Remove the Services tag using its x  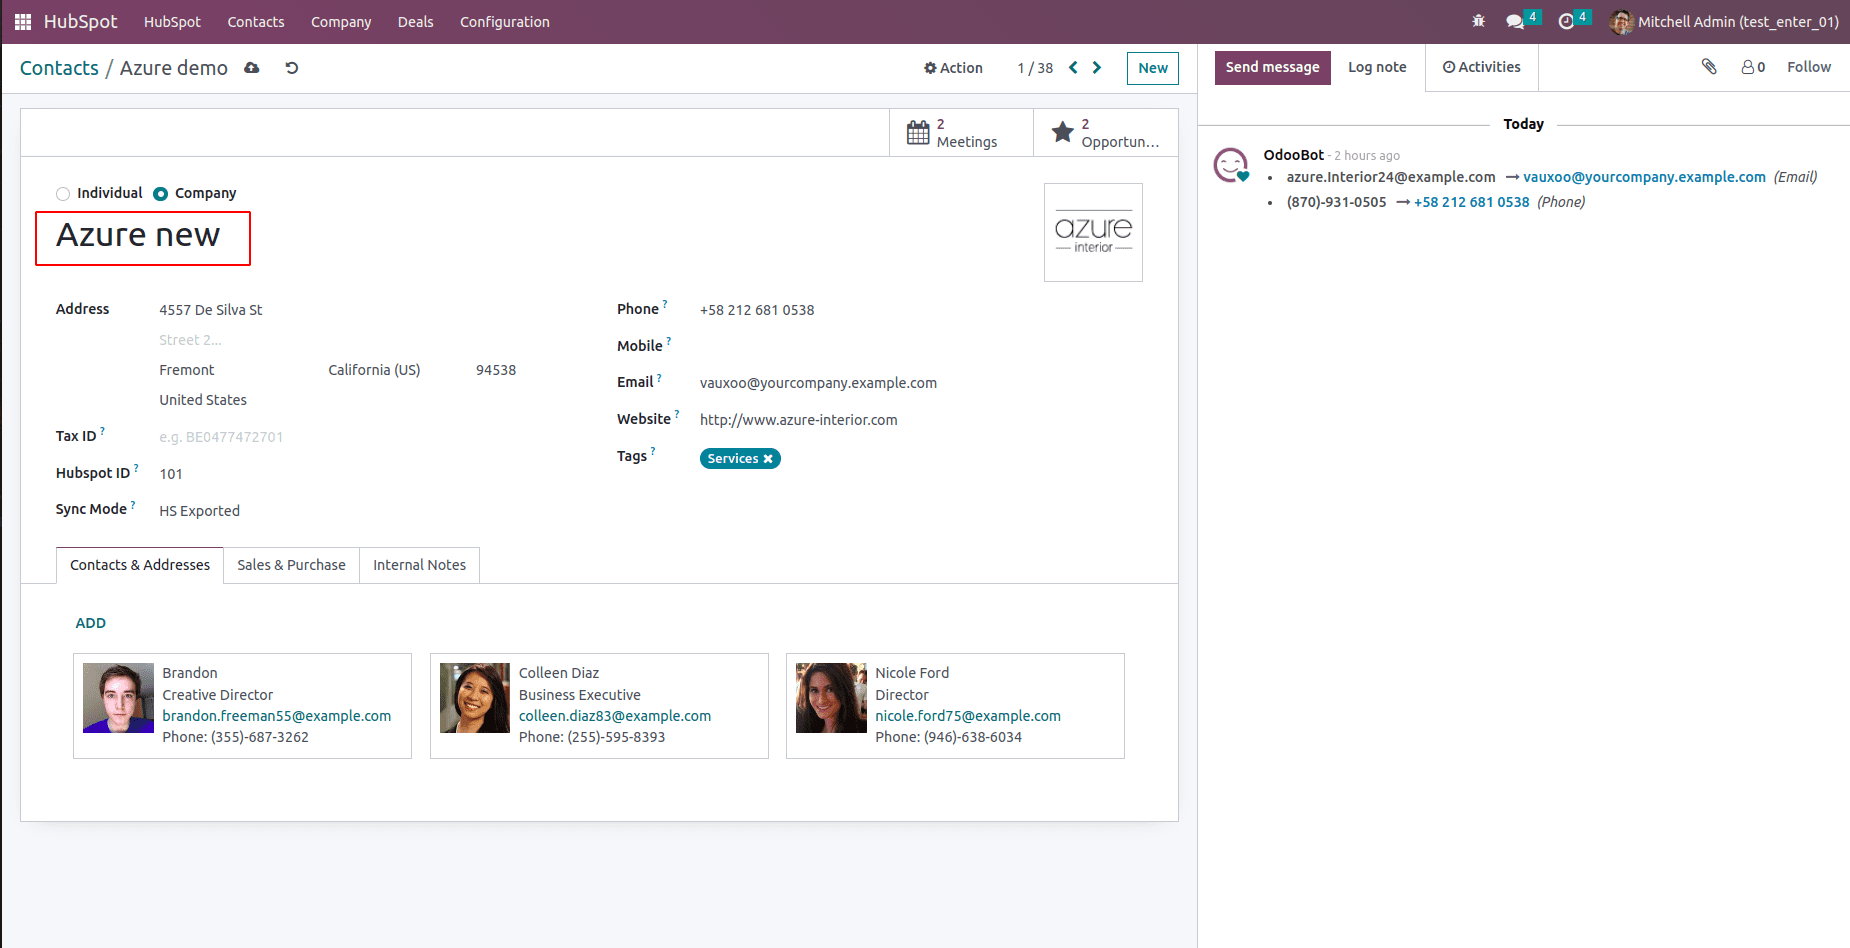(x=768, y=459)
